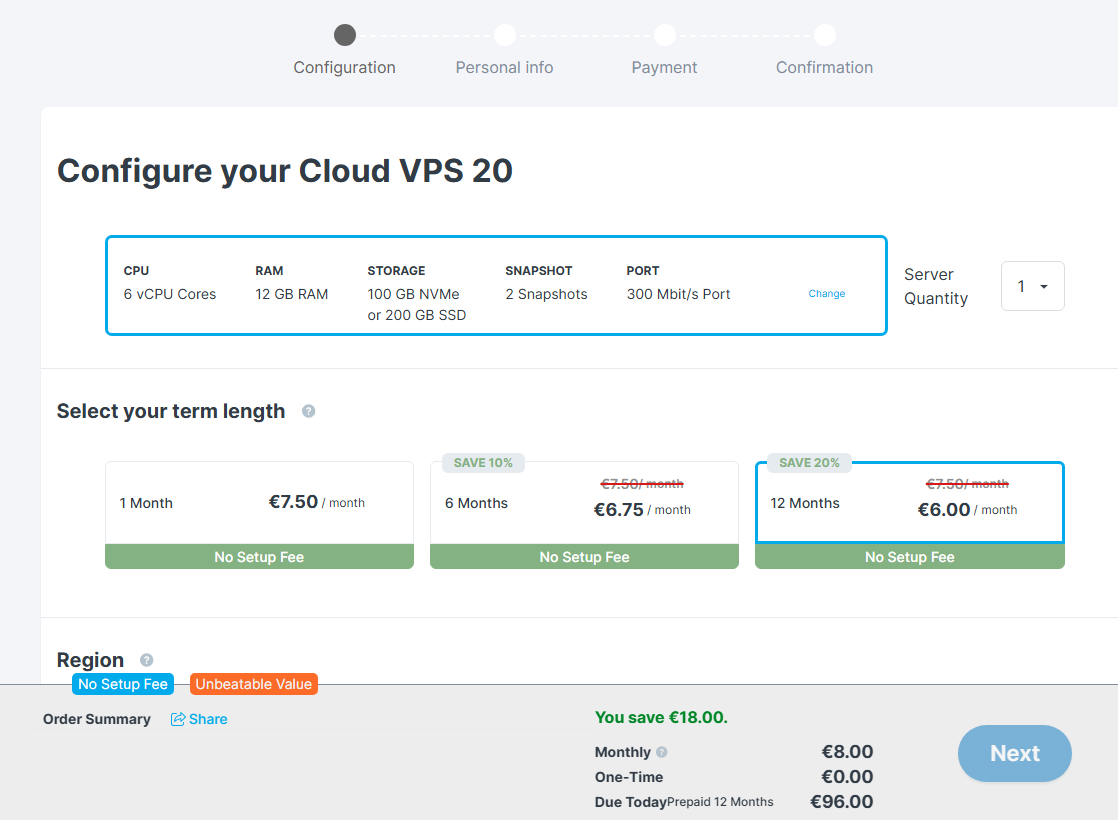Click the Monthly info question icon
This screenshot has height=820, width=1118.
pos(662,752)
